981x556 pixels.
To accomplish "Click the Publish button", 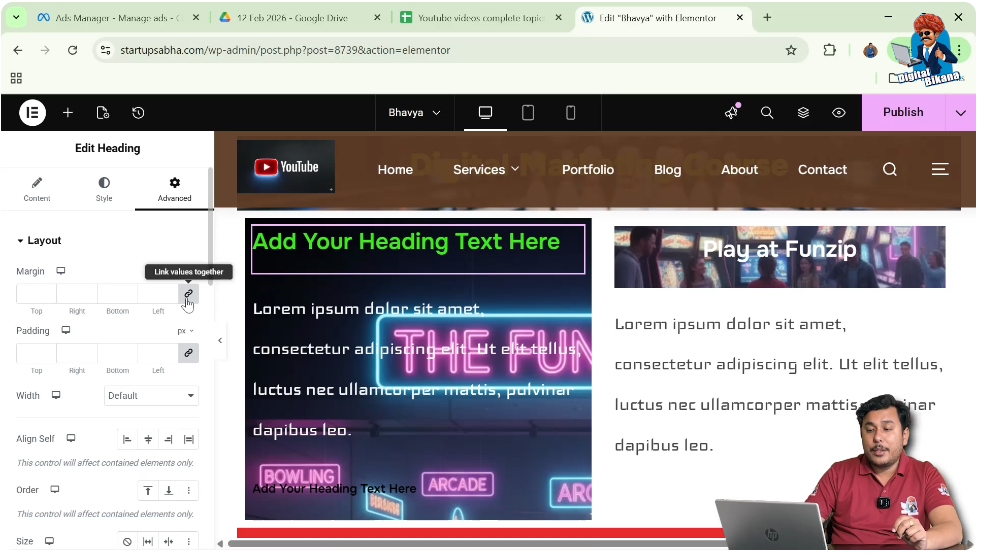I will (x=903, y=113).
